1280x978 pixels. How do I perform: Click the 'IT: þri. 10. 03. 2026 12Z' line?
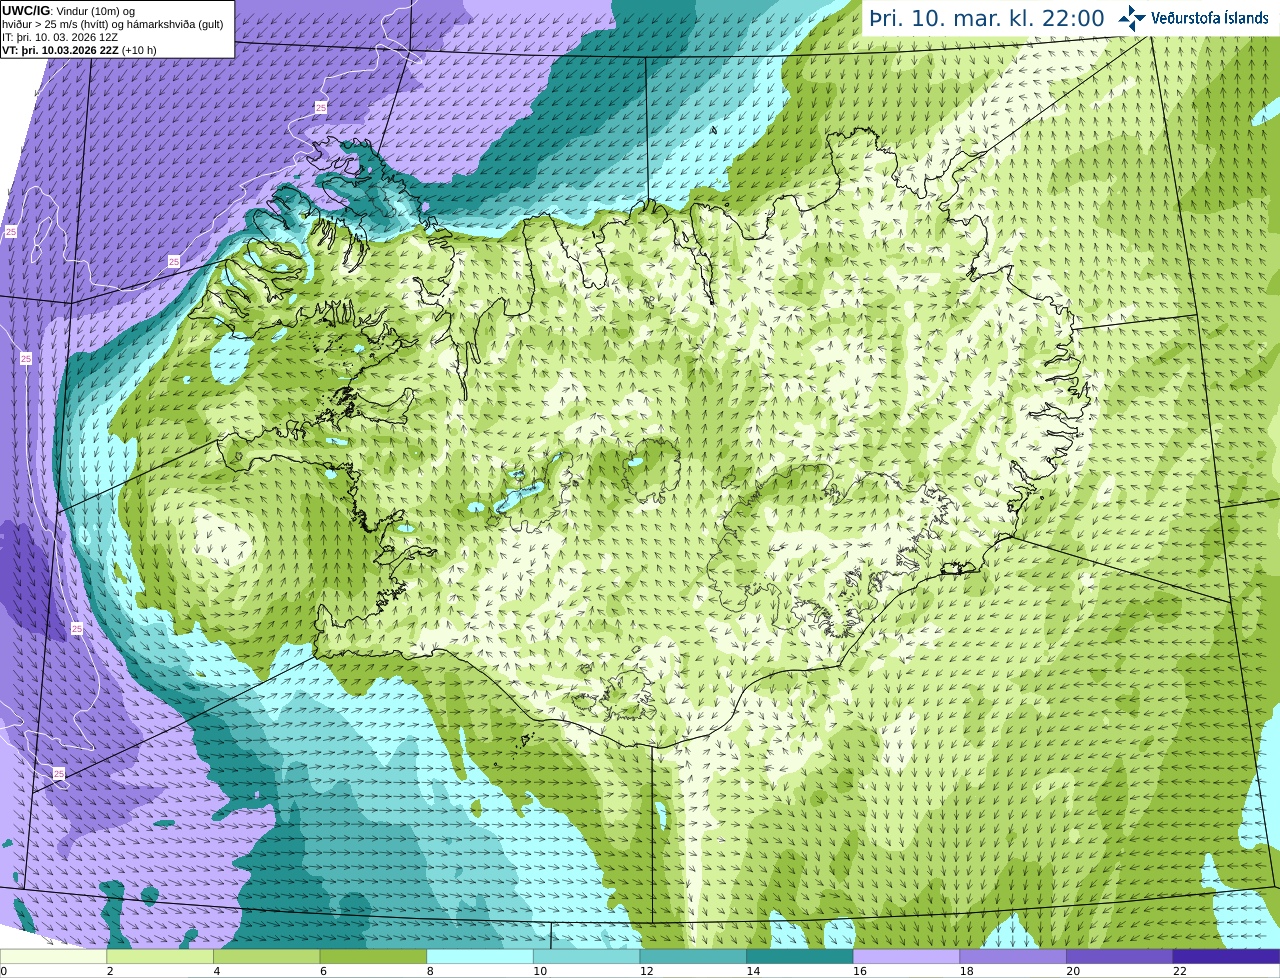pos(60,37)
